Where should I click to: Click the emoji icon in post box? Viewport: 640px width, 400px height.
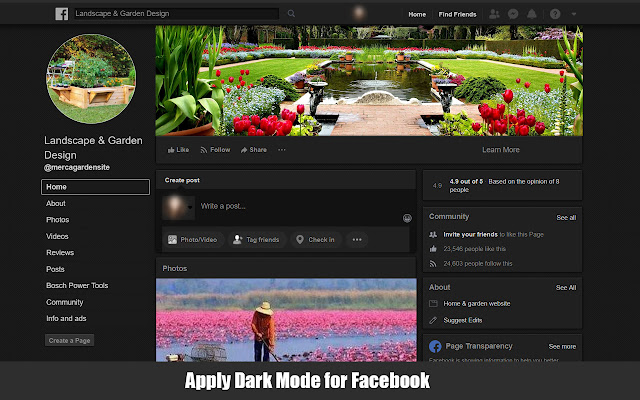tap(408, 217)
